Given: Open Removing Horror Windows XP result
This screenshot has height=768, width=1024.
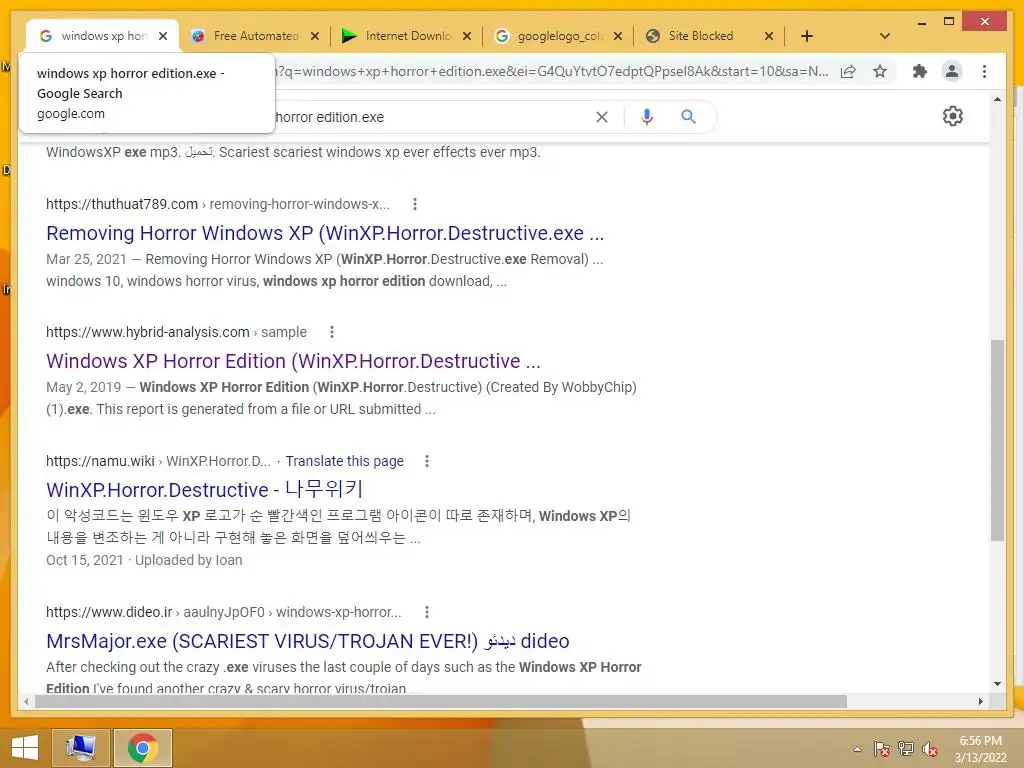Looking at the screenshot, I should click(x=325, y=233).
